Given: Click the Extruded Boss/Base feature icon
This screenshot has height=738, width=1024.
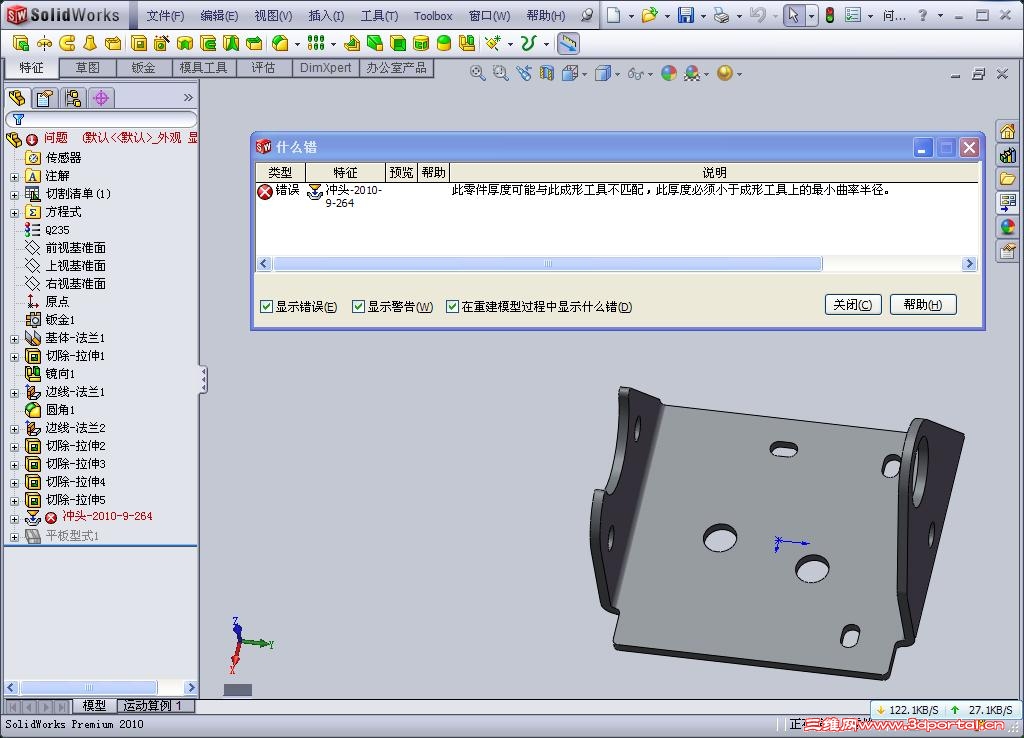Looking at the screenshot, I should tap(20, 43).
